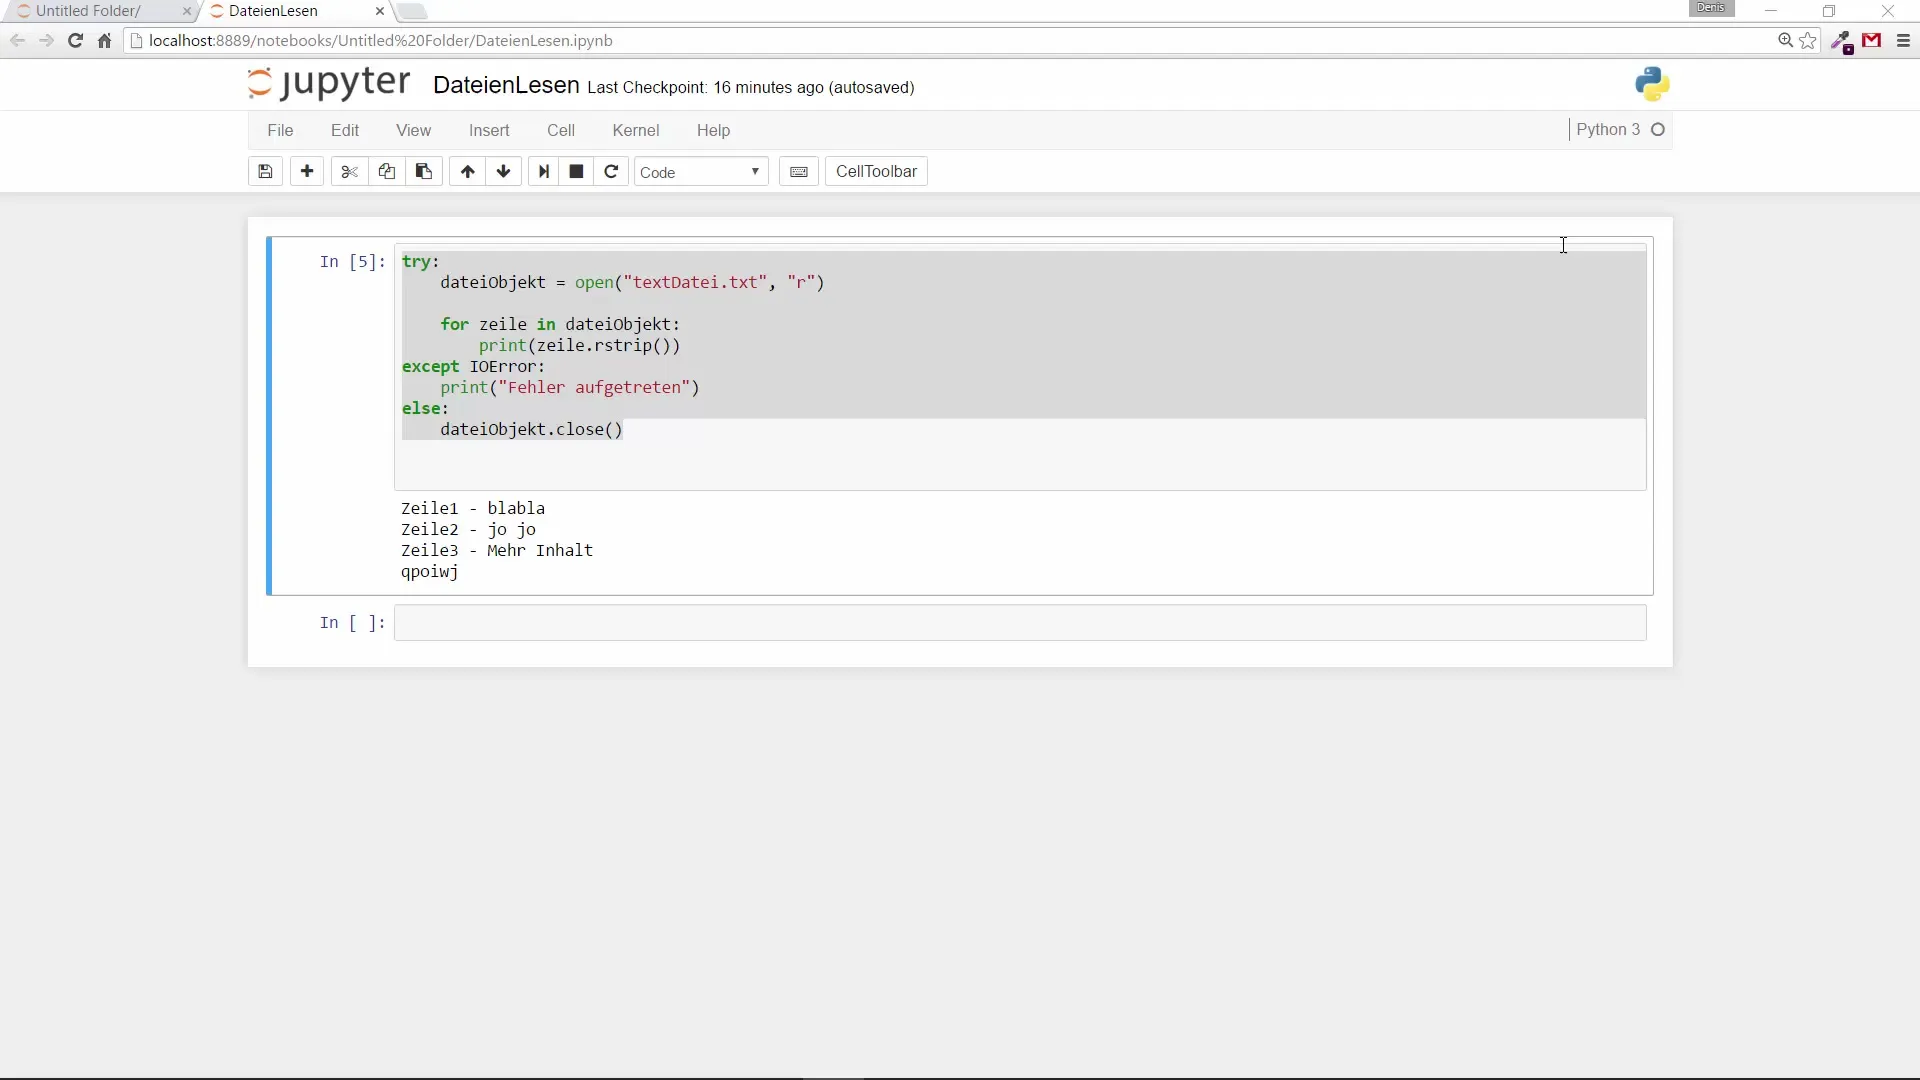Click output line Zeile1 - blabla
Screen dimensions: 1920x1080
[x=473, y=509]
